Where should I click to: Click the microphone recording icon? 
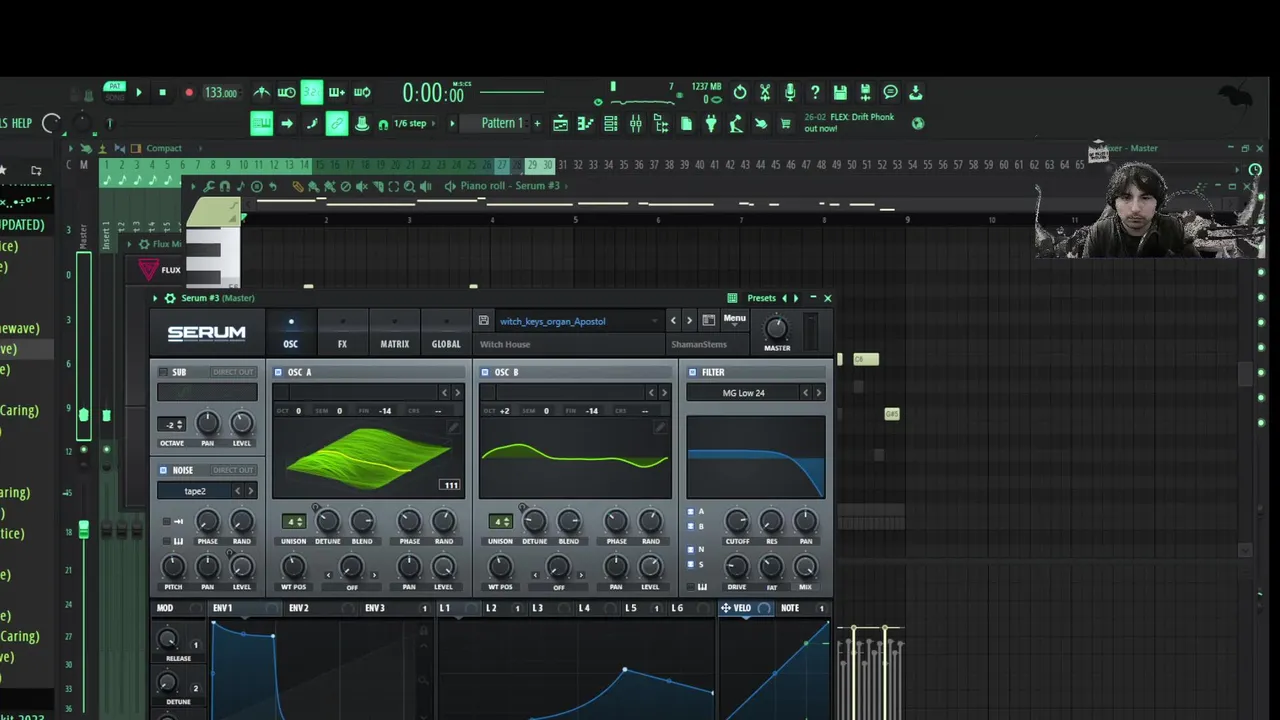click(790, 92)
